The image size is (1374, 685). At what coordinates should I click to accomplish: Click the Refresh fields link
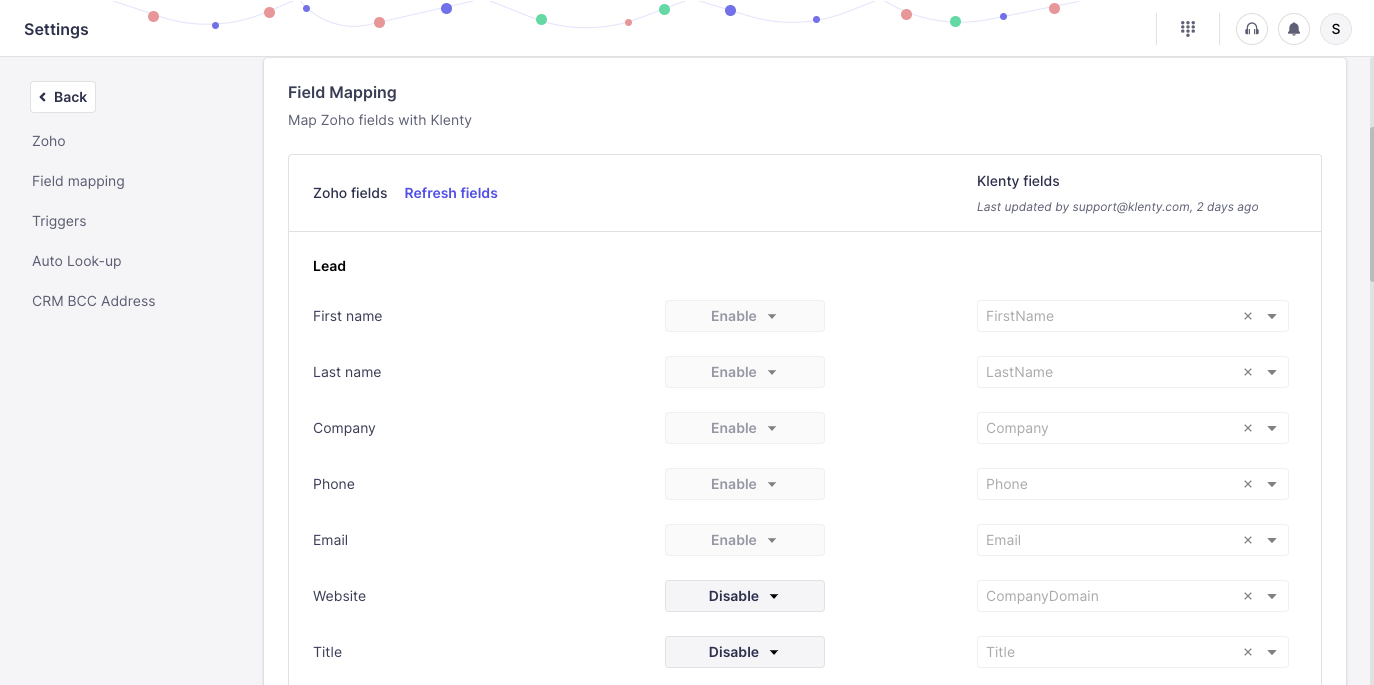(451, 193)
